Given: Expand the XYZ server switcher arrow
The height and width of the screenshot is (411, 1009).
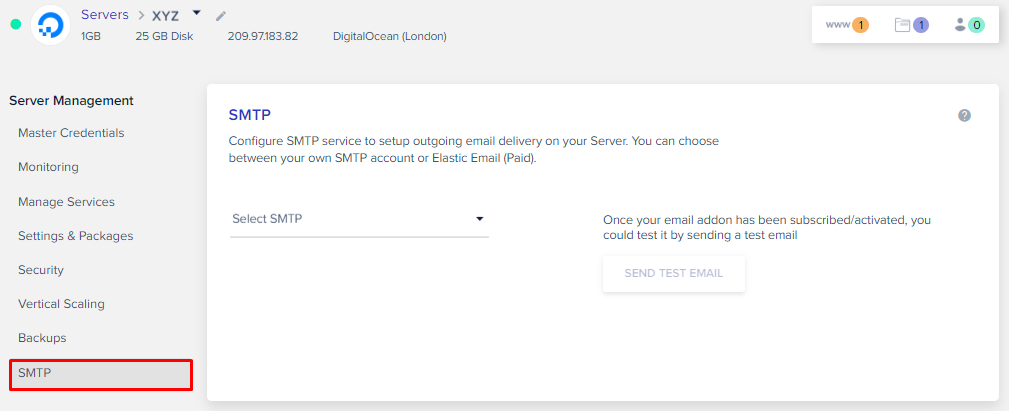Looking at the screenshot, I should [197, 13].
